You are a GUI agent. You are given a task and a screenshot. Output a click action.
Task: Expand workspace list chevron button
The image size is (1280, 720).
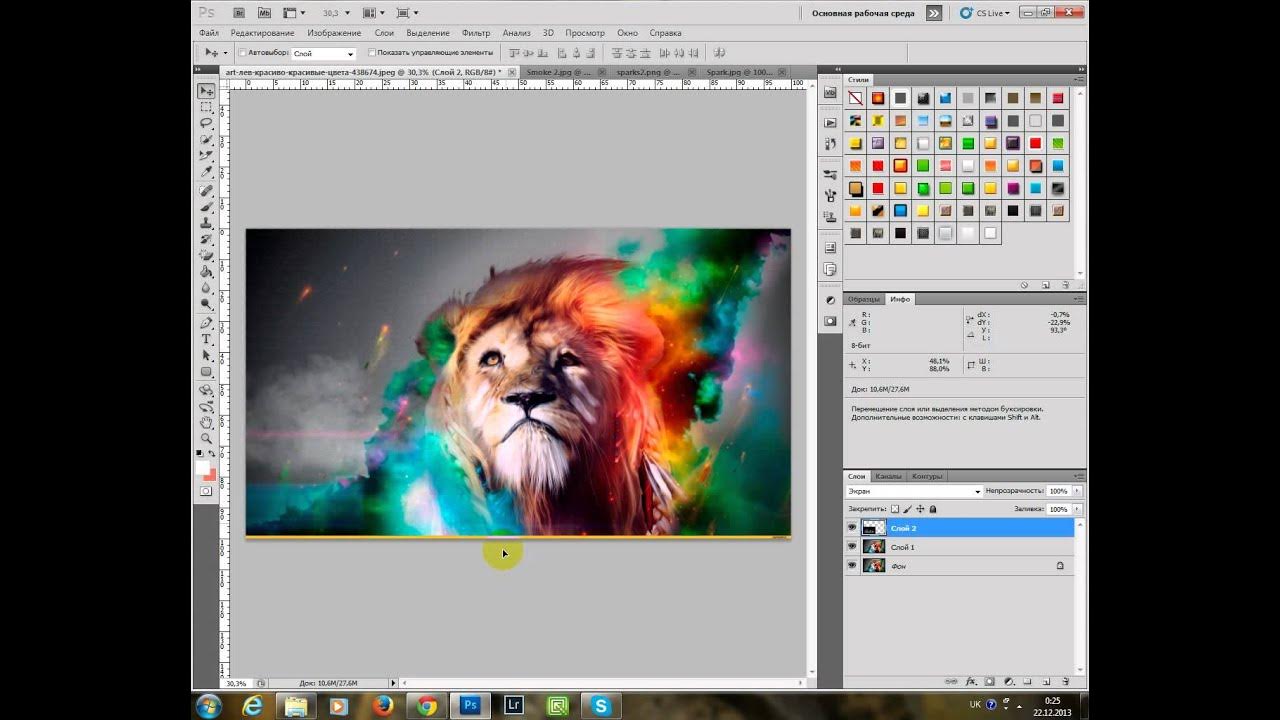coord(934,13)
